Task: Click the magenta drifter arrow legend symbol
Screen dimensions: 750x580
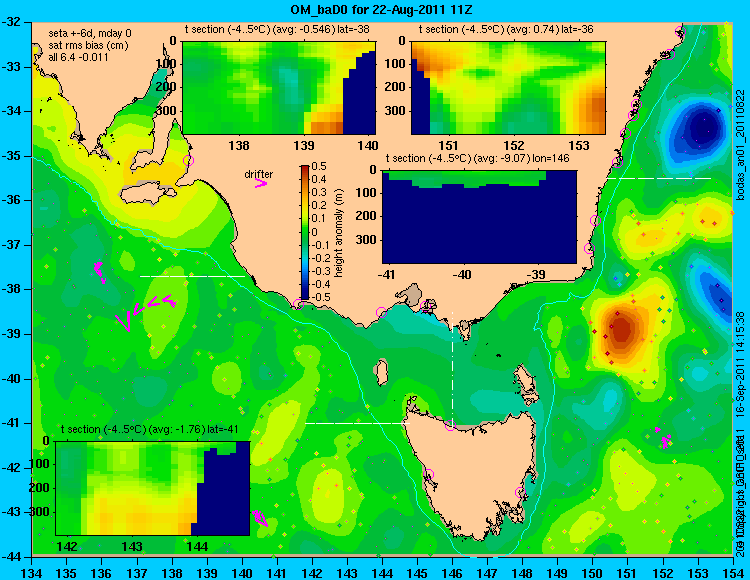Action: pos(261,183)
